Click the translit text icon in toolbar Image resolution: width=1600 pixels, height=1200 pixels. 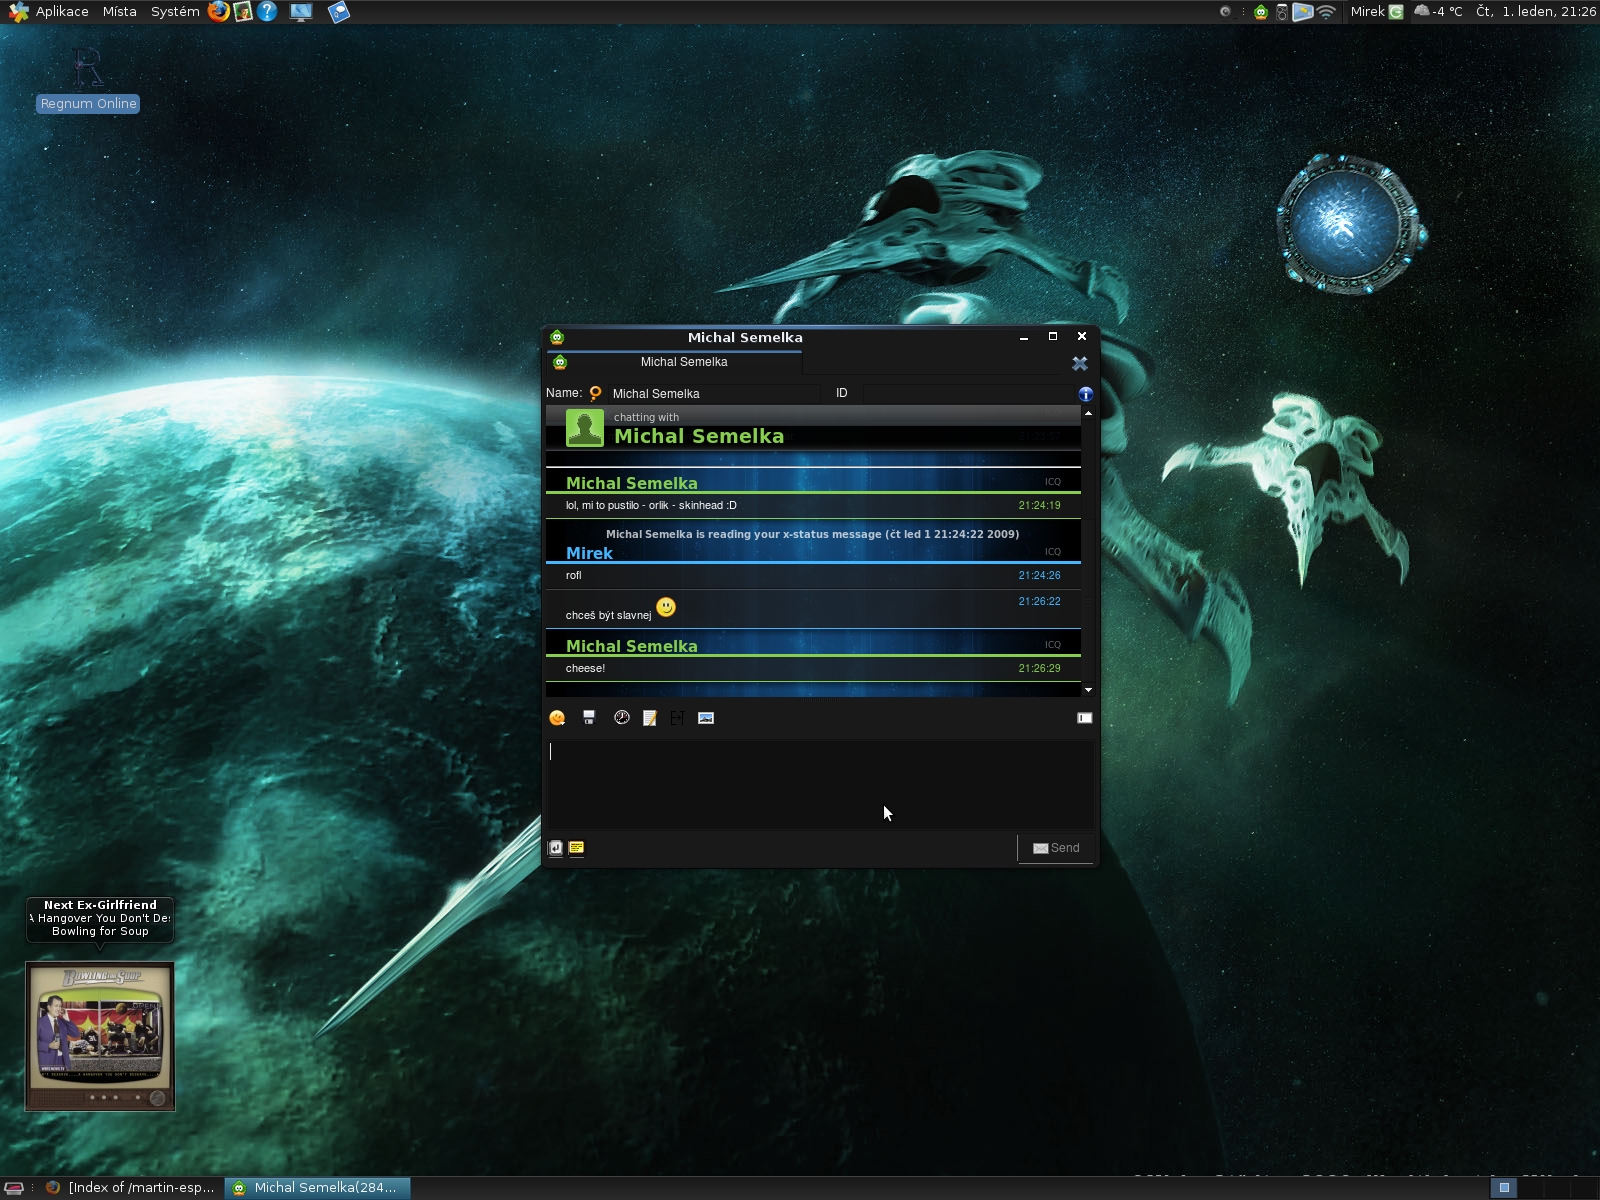[677, 718]
